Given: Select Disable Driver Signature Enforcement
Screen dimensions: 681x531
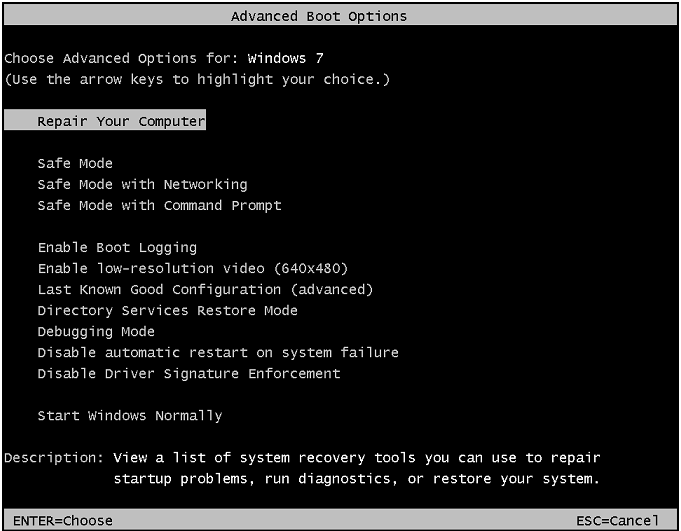Looking at the screenshot, I should pyautogui.click(x=189, y=373).
